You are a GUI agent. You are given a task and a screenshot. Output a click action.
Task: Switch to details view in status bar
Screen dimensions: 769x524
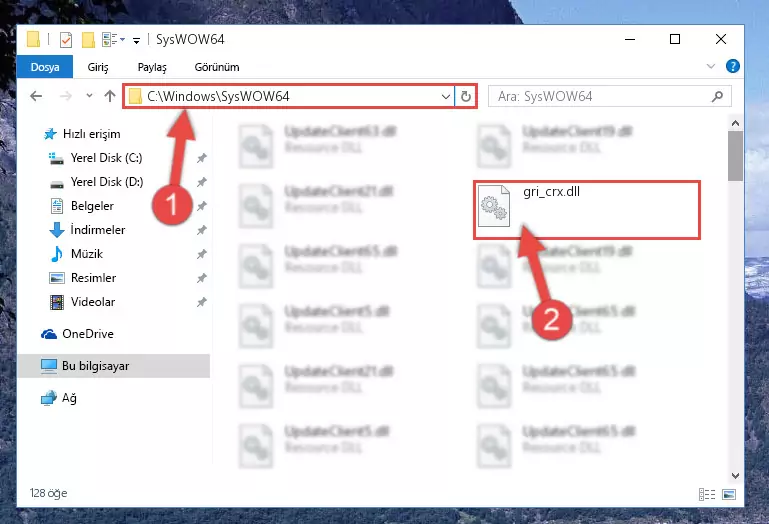(707, 495)
